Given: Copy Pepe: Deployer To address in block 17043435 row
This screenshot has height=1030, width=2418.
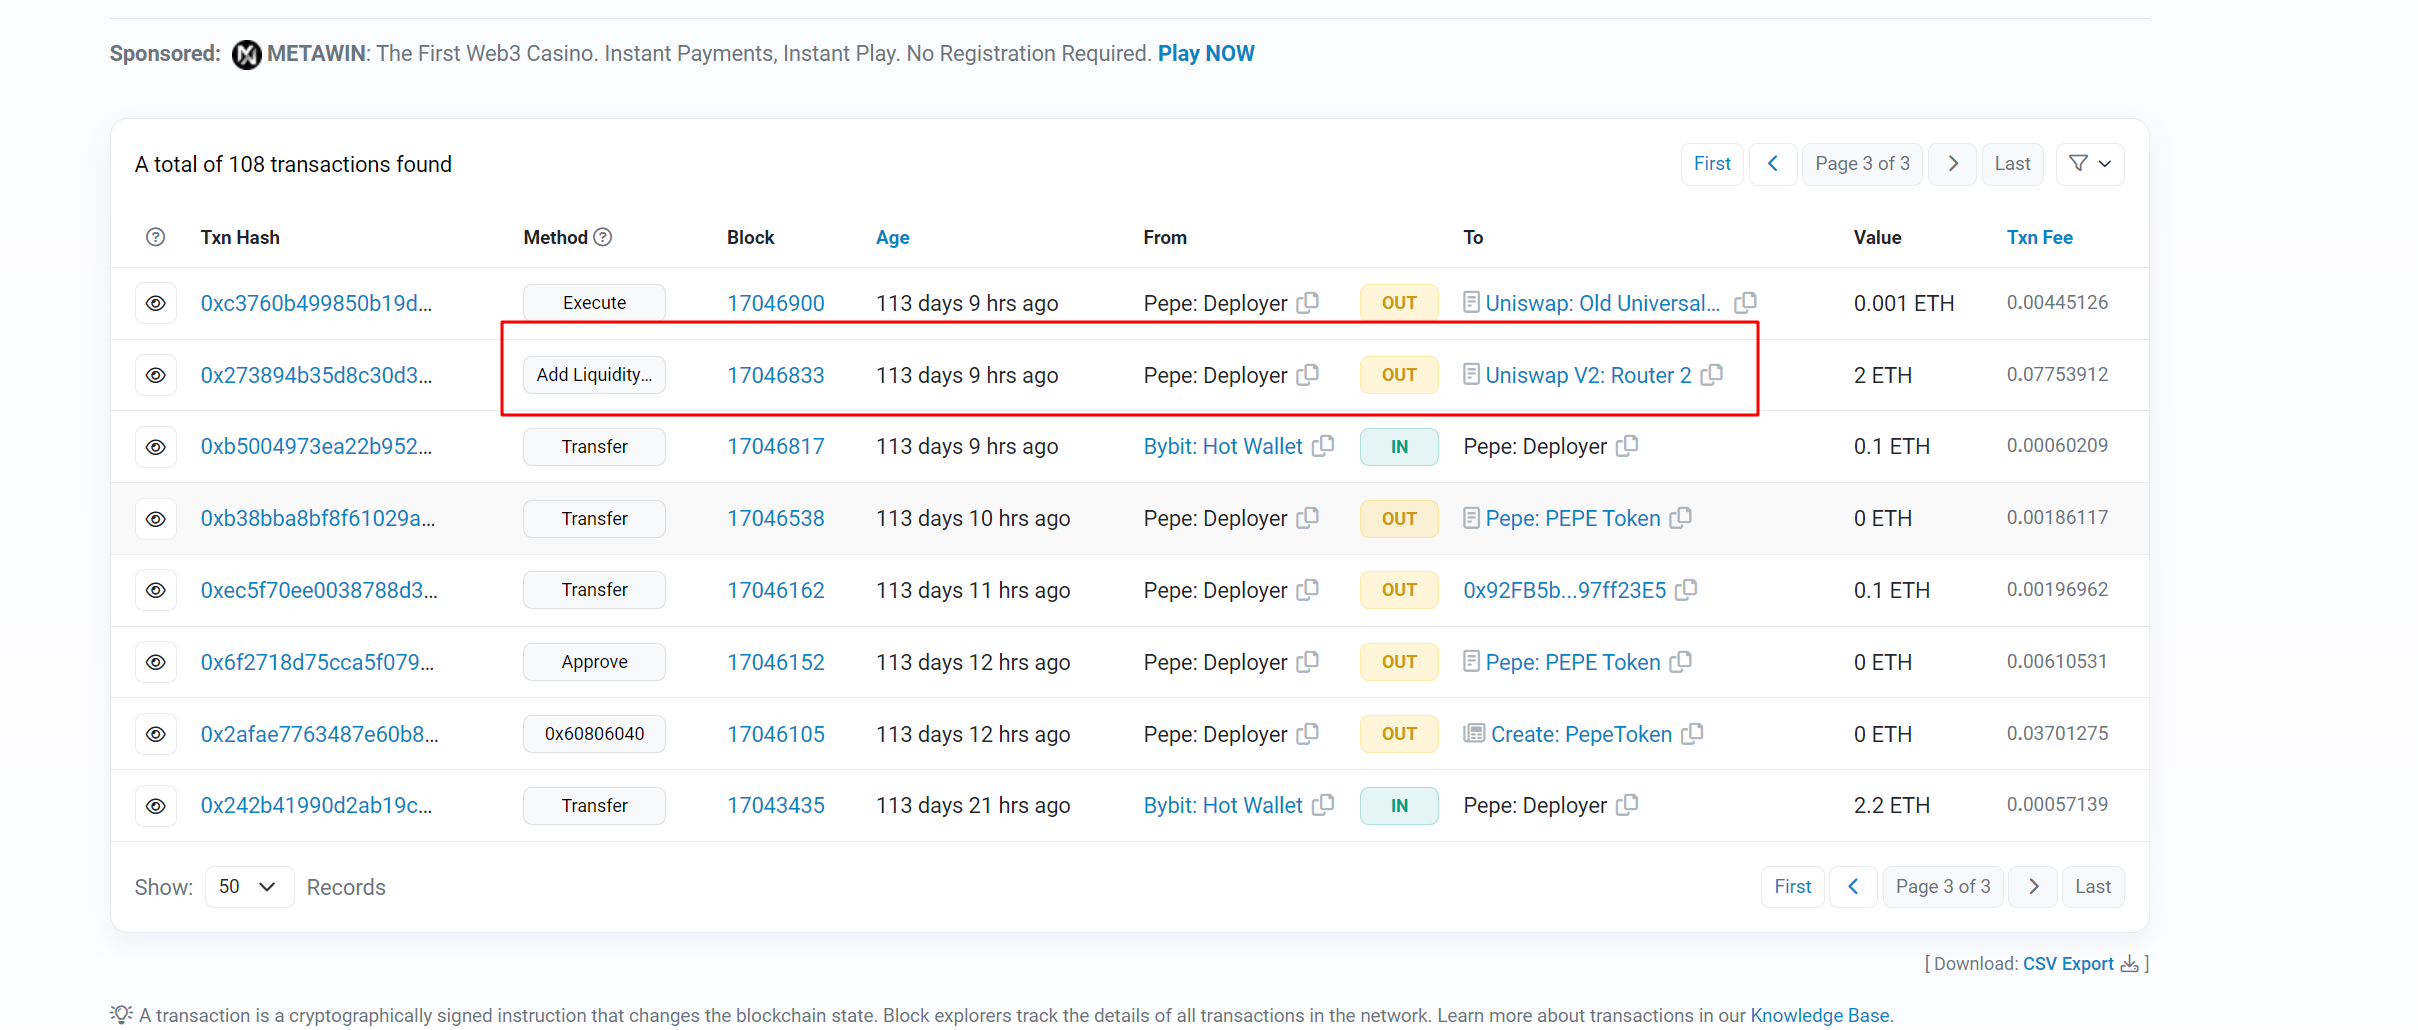Looking at the screenshot, I should [1628, 804].
